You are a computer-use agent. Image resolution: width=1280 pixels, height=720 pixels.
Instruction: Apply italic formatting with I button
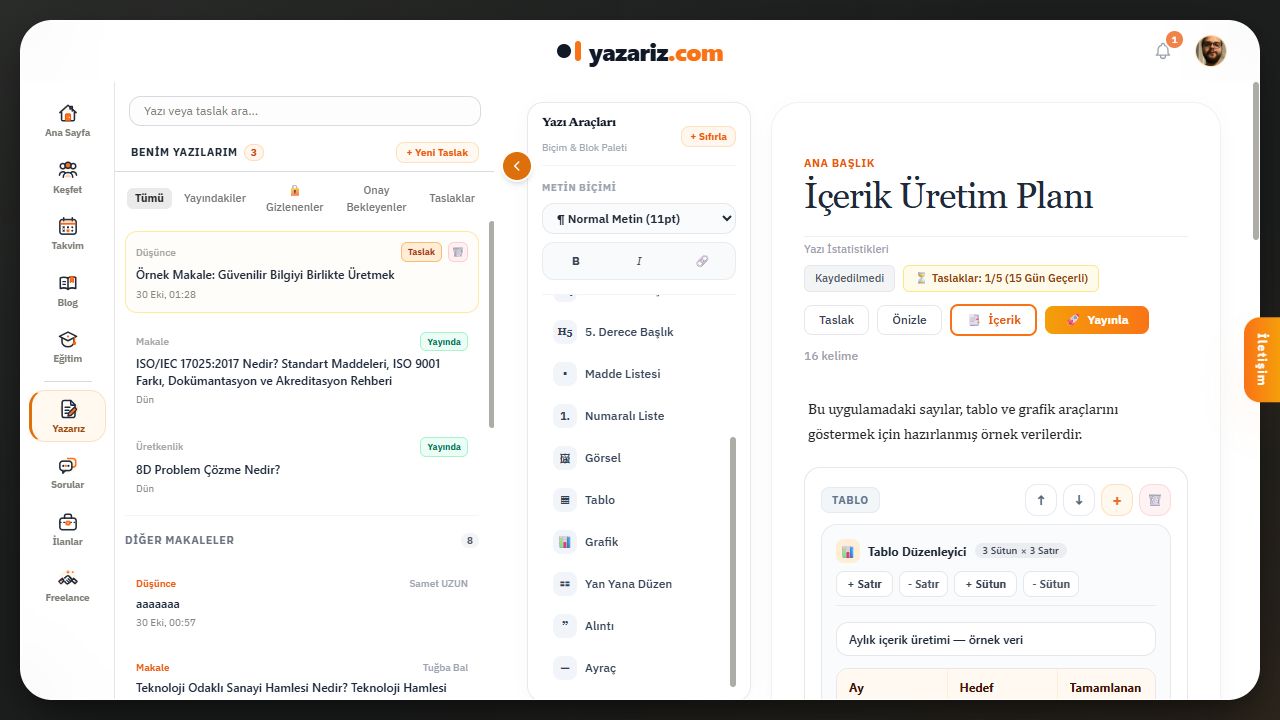(x=639, y=261)
